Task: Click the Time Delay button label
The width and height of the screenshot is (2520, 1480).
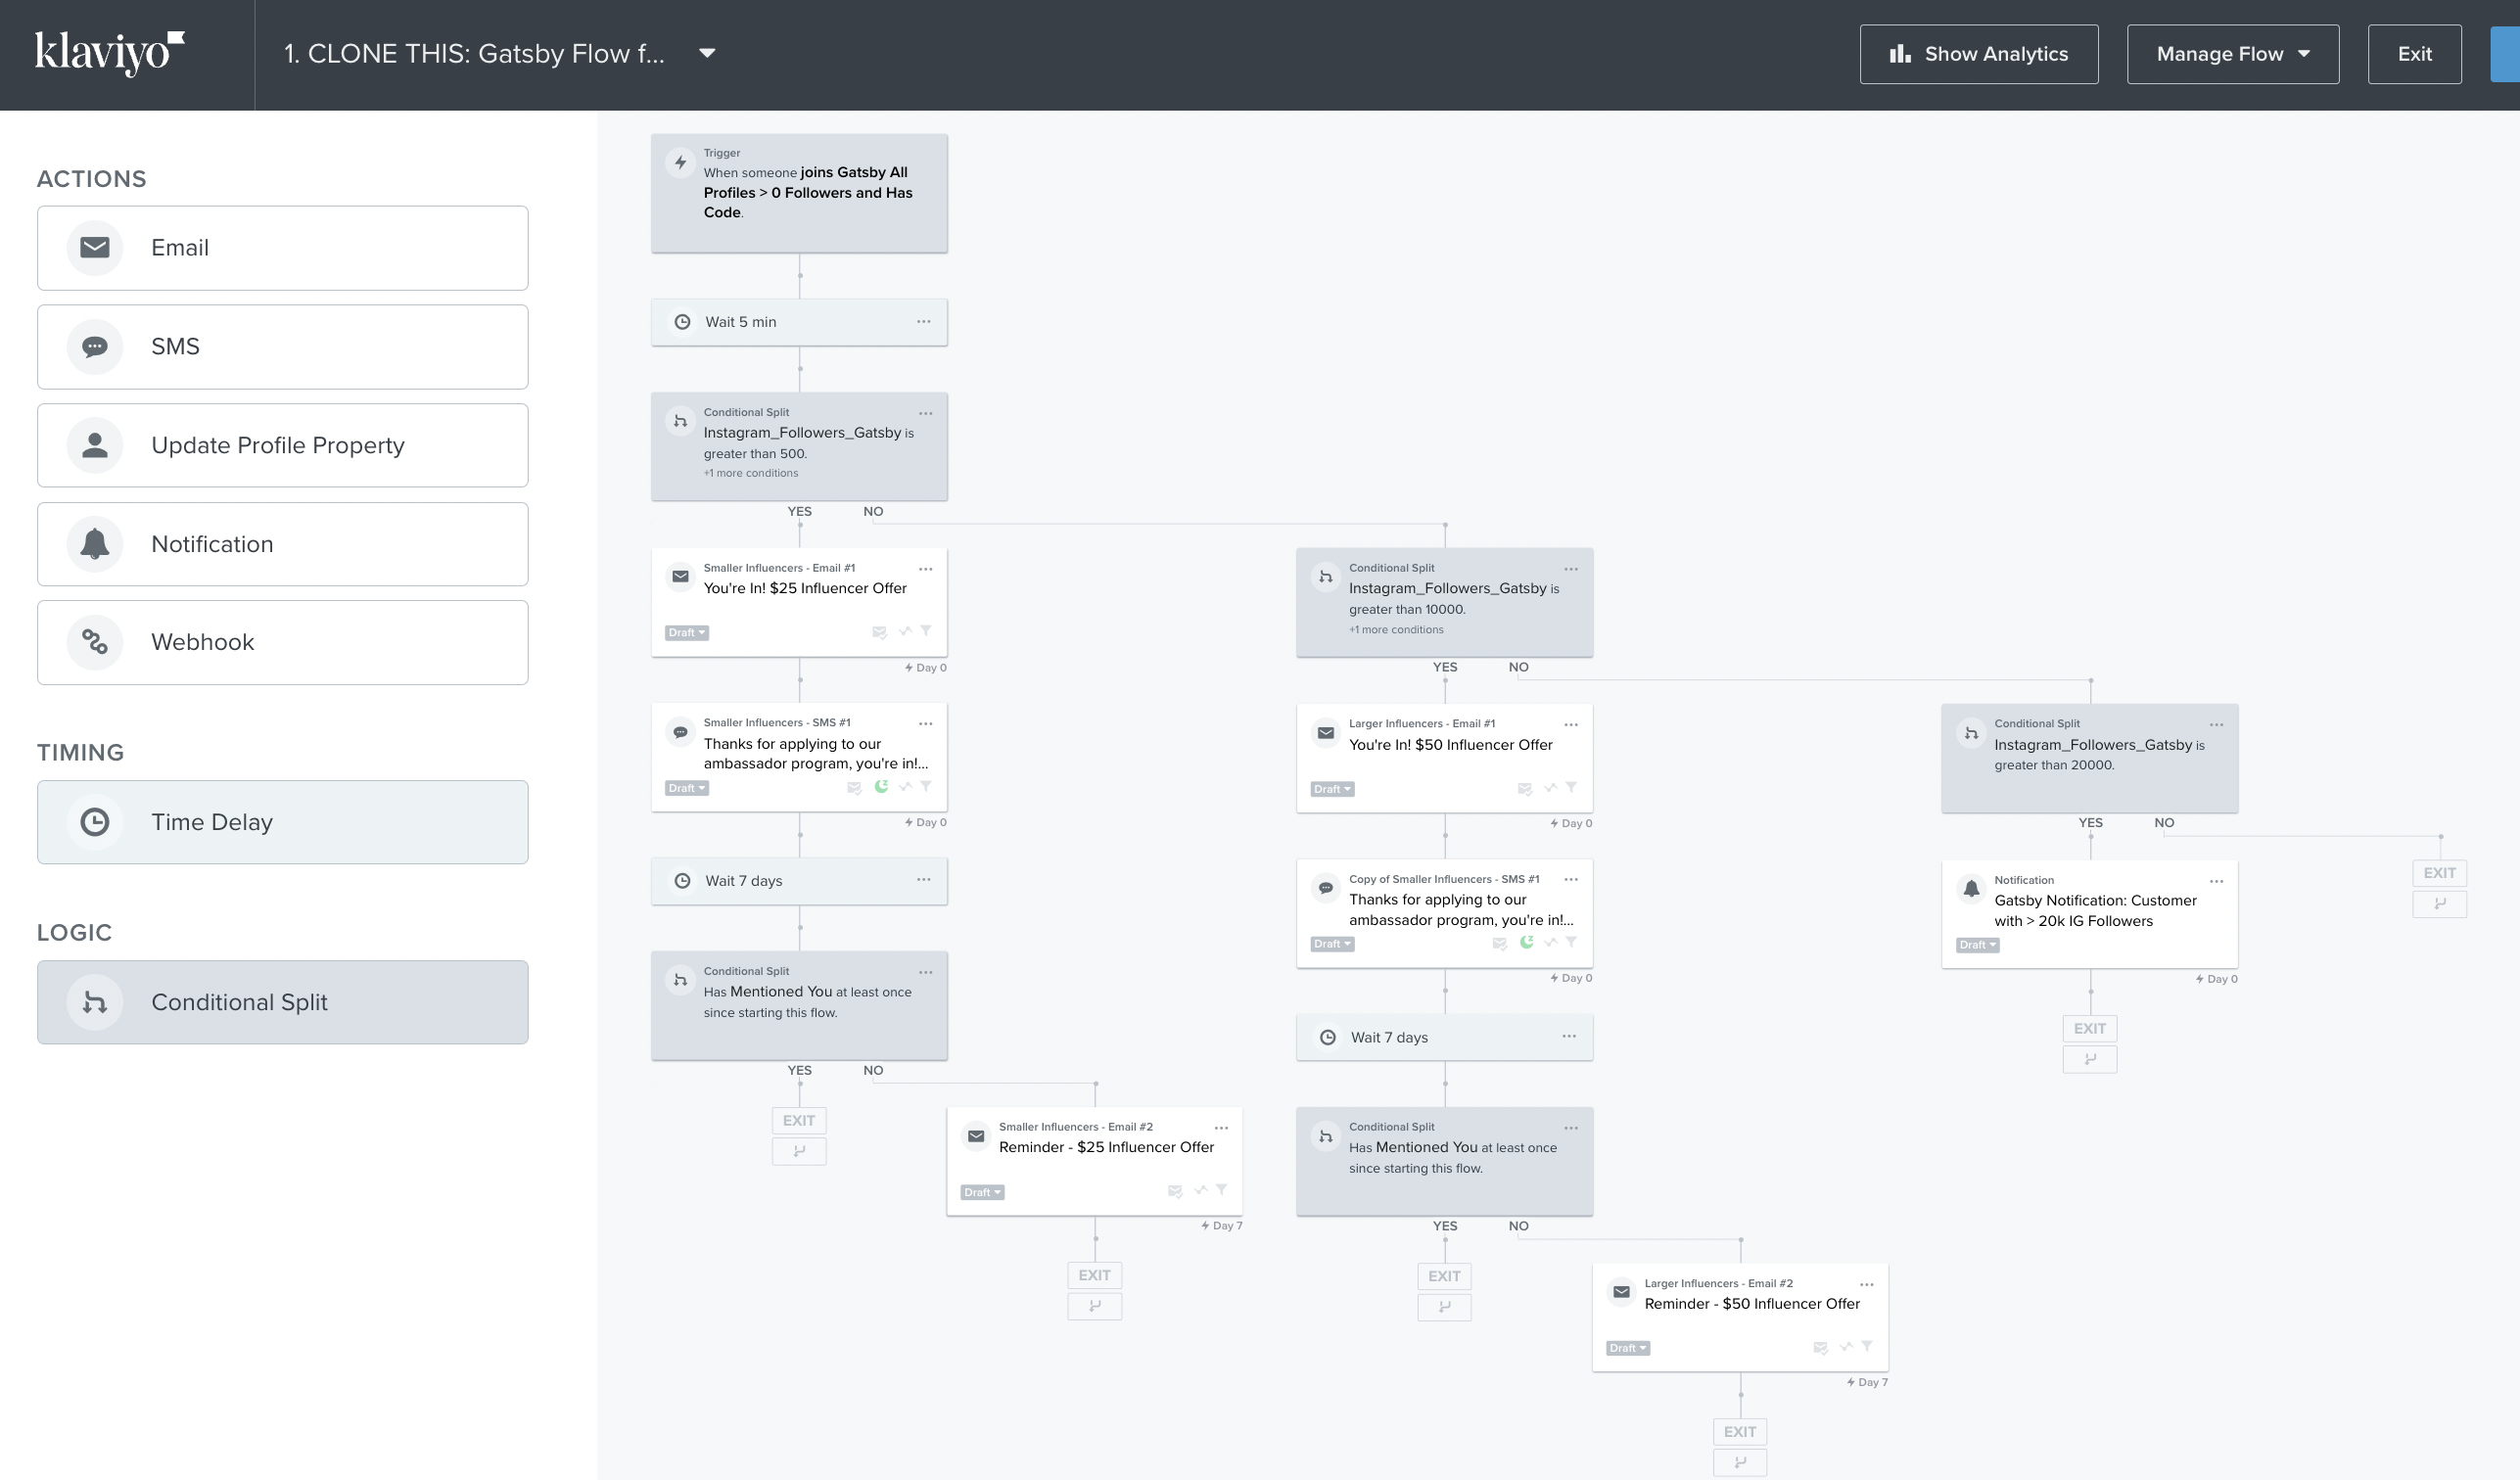Action: click(x=212, y=822)
